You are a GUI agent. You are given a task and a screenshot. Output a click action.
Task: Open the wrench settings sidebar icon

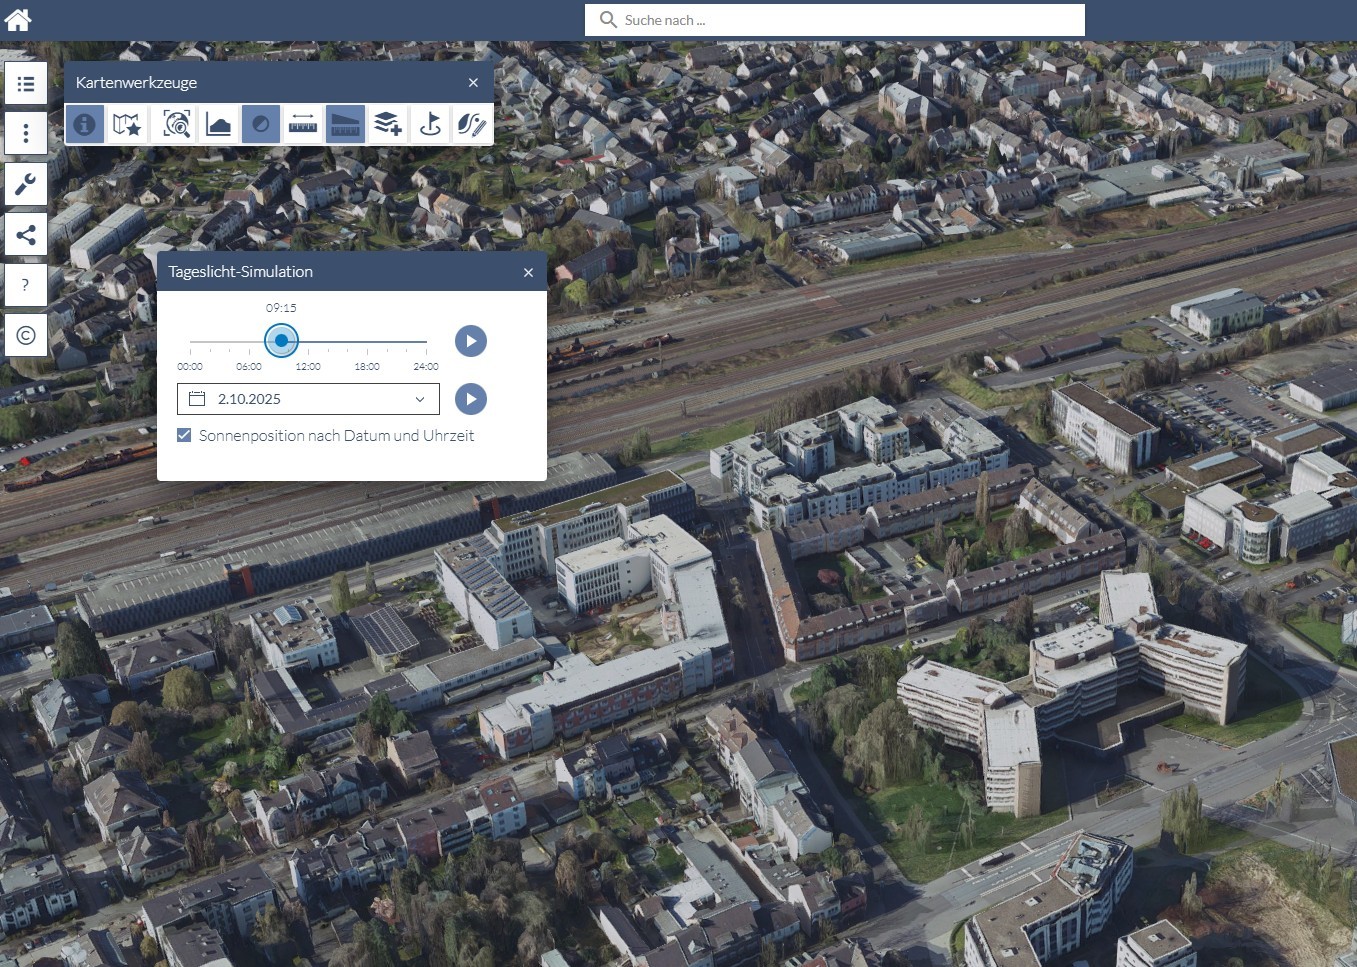tap(25, 184)
